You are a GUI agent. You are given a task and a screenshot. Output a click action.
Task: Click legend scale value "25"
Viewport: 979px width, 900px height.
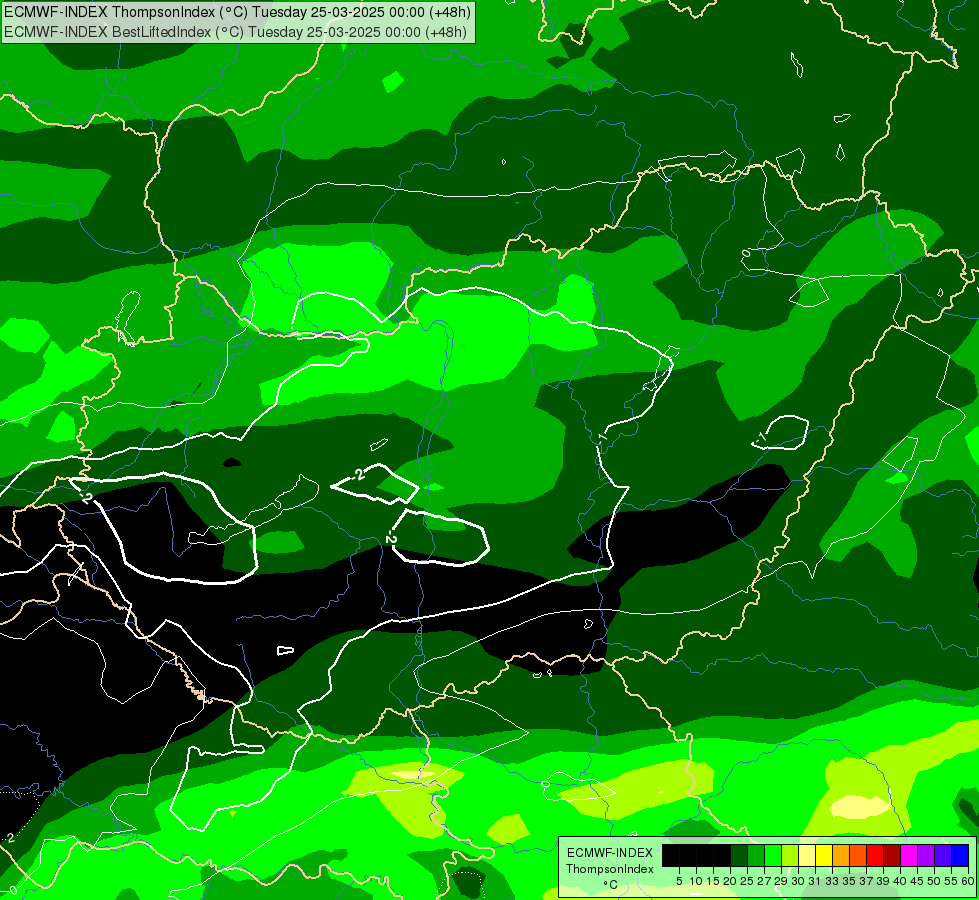coord(747,881)
